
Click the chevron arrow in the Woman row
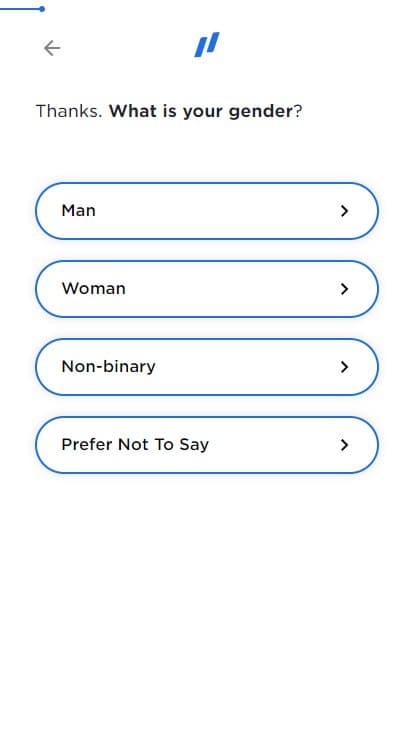(345, 289)
